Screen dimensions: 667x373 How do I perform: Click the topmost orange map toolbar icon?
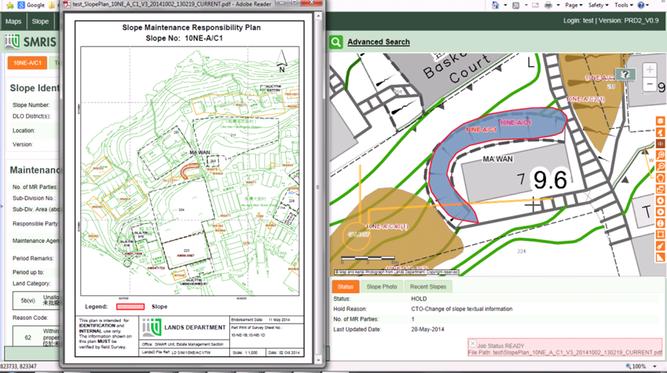pyautogui.click(x=661, y=121)
